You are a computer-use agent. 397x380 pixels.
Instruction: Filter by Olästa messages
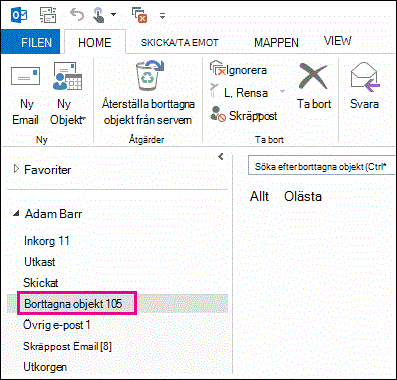[x=303, y=196]
